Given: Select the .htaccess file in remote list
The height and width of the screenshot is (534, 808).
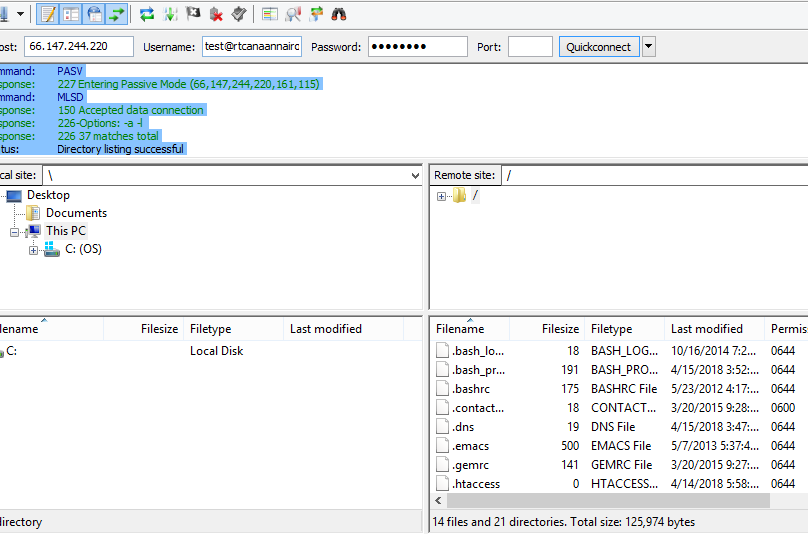Looking at the screenshot, I should [x=476, y=484].
